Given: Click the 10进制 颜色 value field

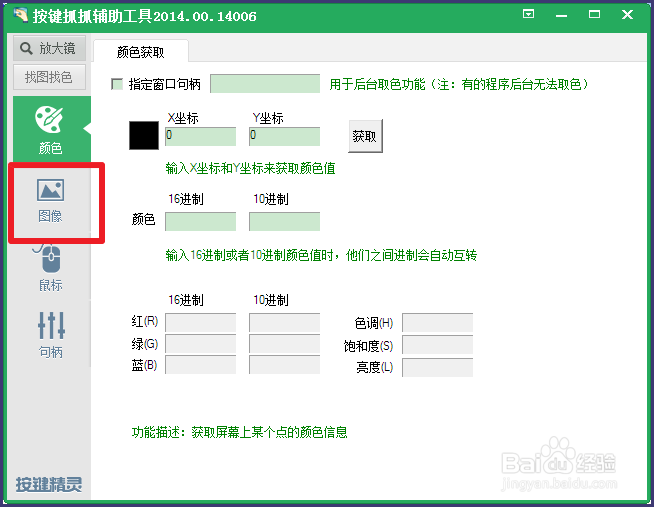Looking at the screenshot, I should pos(284,221).
